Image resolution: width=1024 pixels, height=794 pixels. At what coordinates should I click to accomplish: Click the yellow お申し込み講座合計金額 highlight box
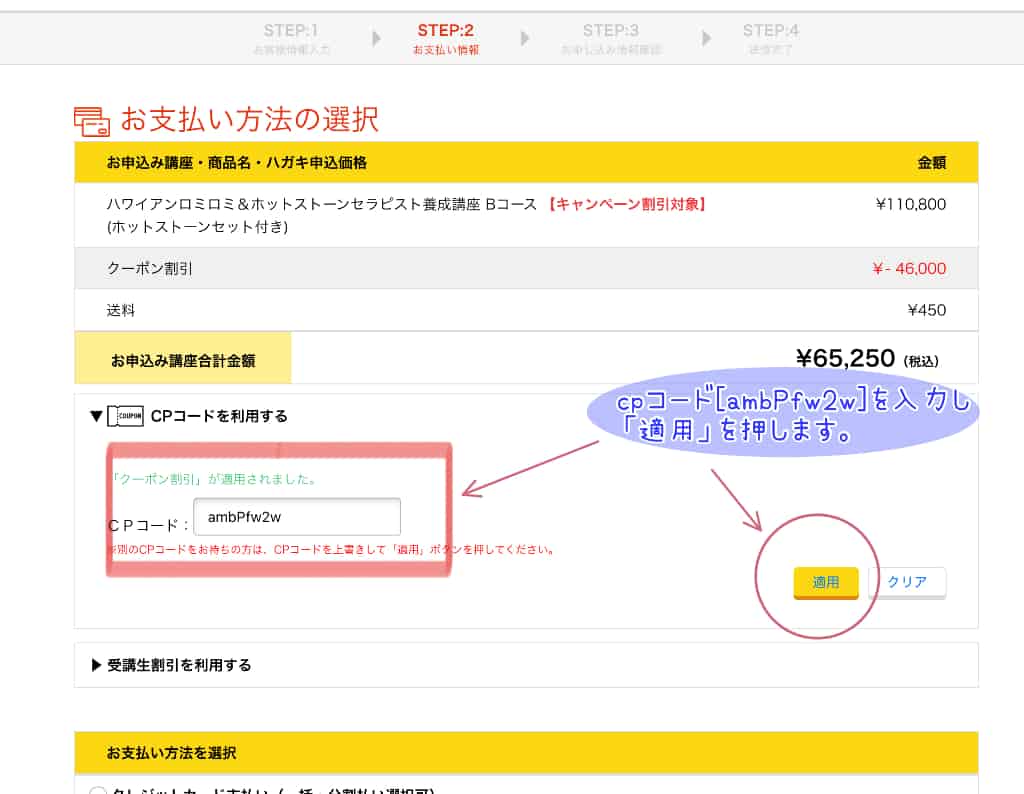tap(183, 356)
